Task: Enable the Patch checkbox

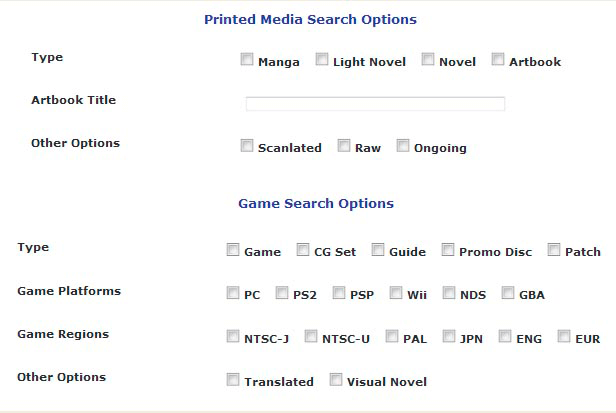Action: pyautogui.click(x=554, y=250)
